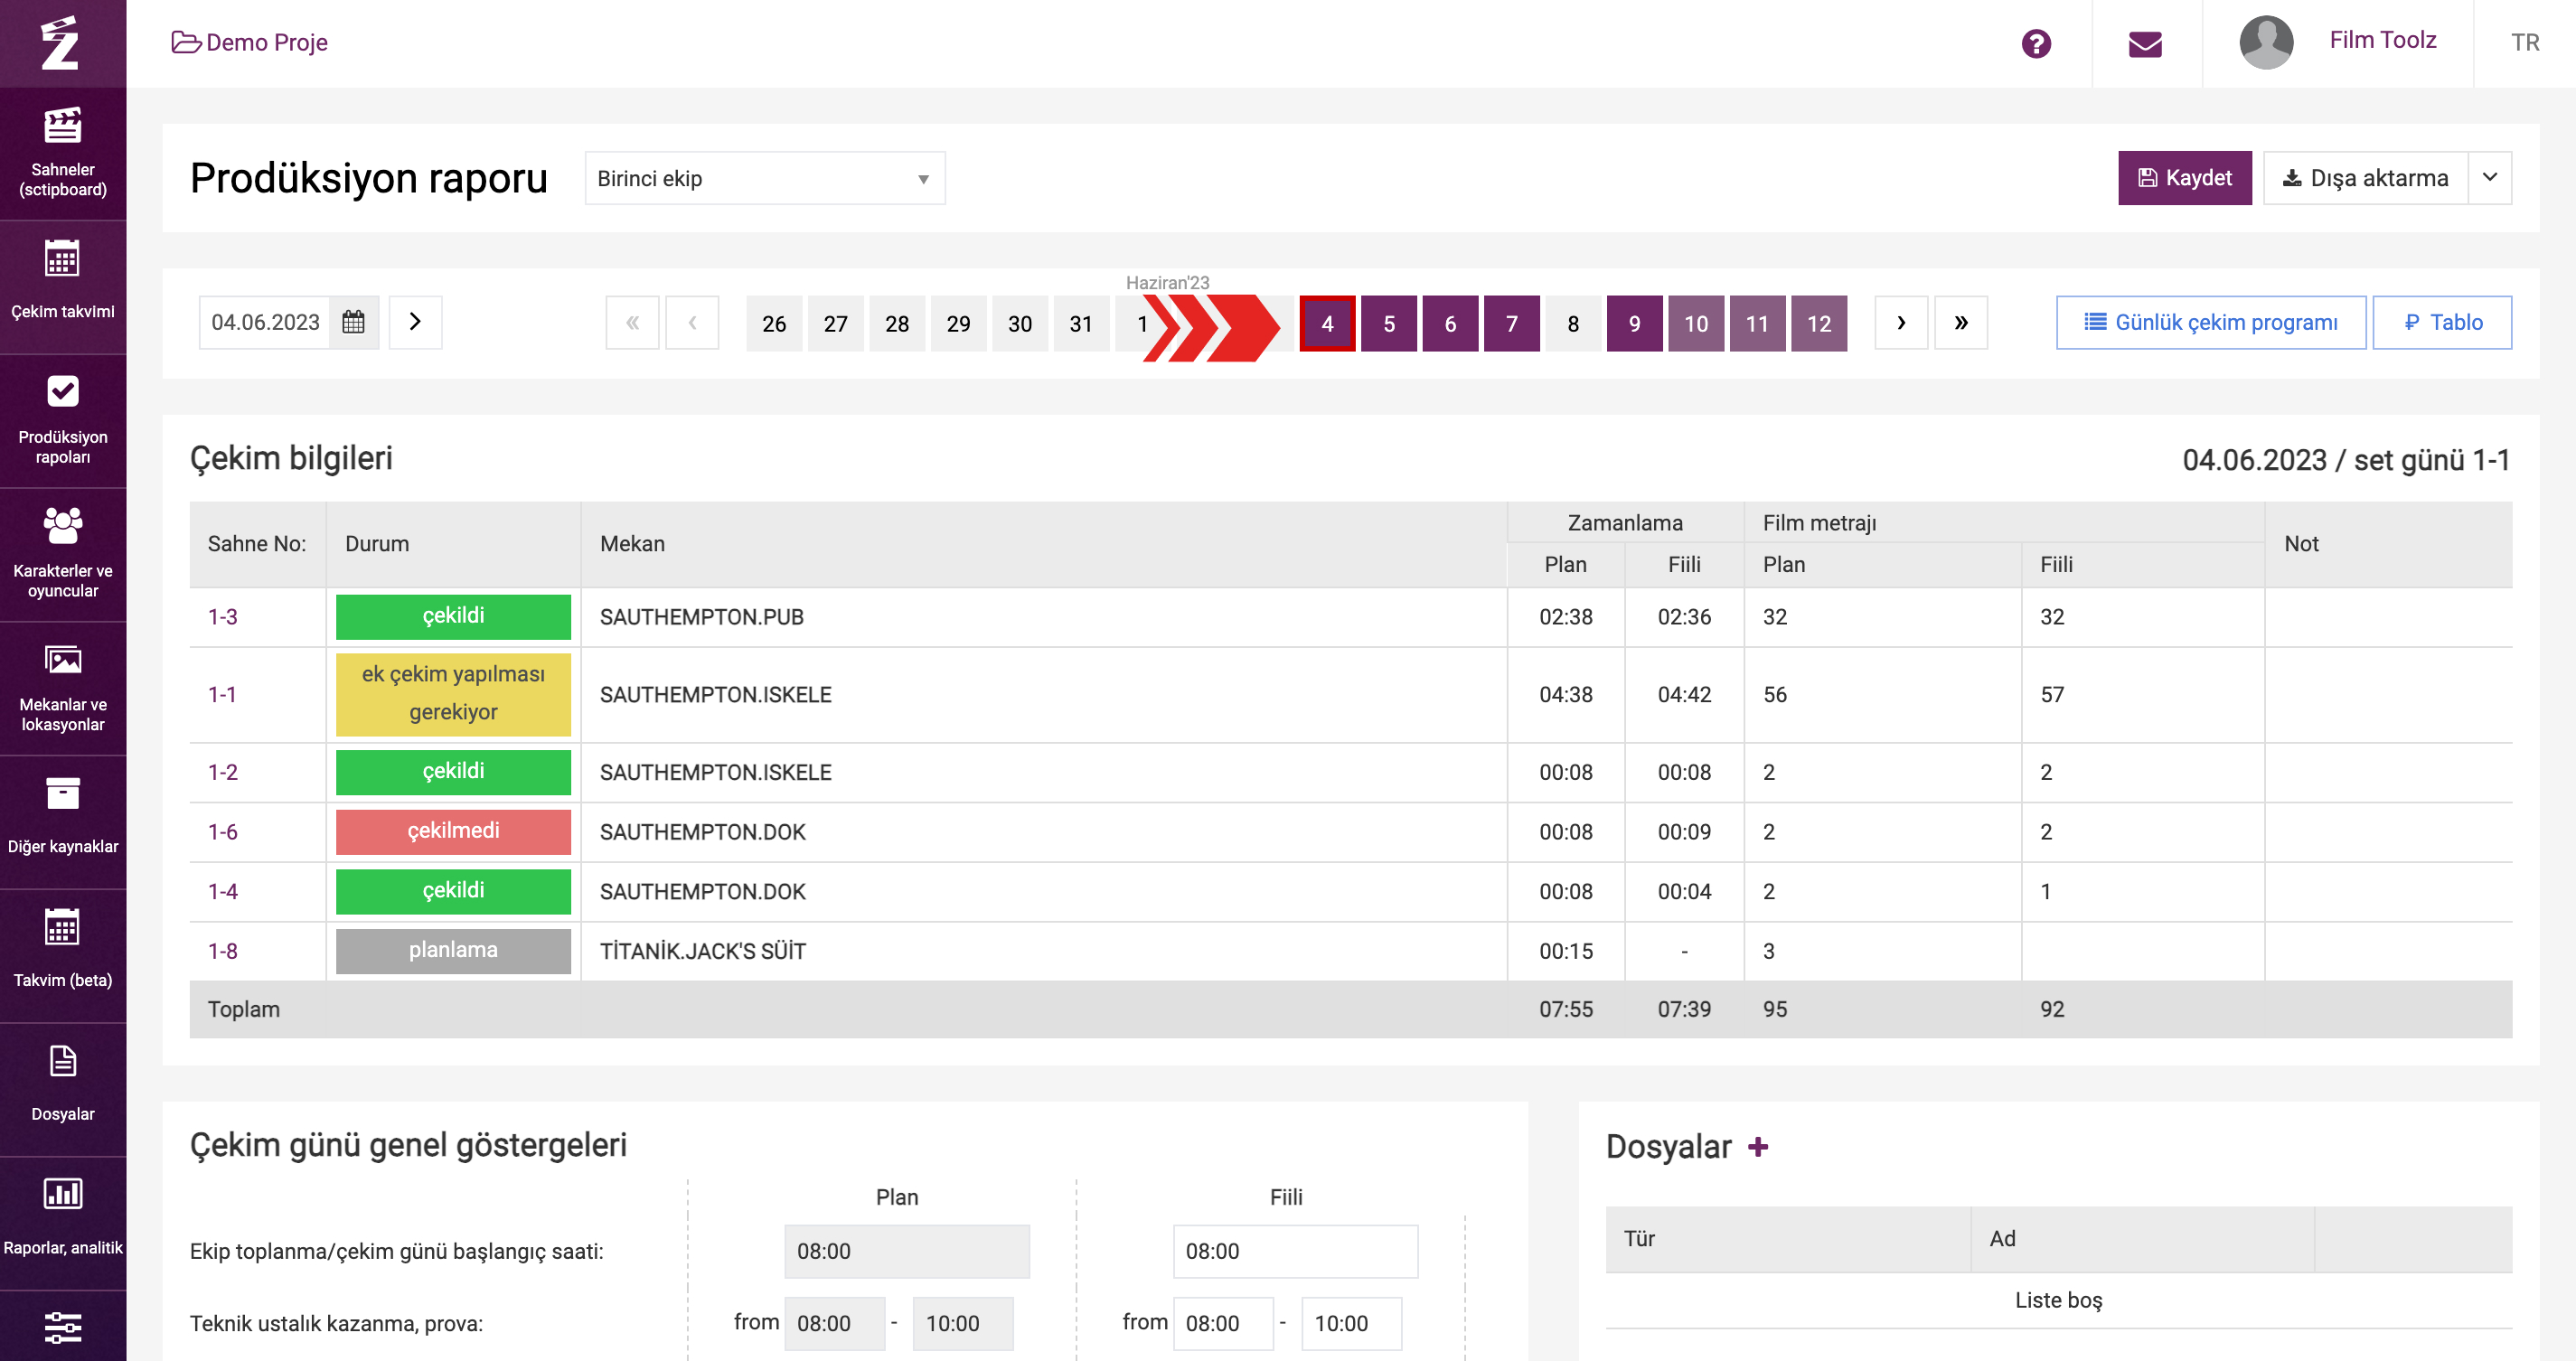Viewport: 2576px width, 1361px height.
Task: Open Dosyalar sidebar section
Action: point(63,1090)
